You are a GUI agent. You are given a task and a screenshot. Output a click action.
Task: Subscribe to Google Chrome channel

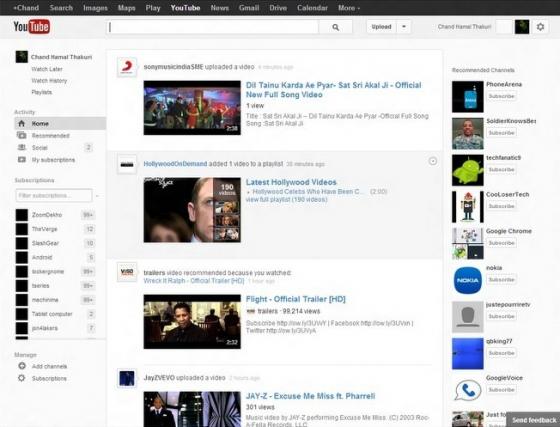click(x=501, y=243)
